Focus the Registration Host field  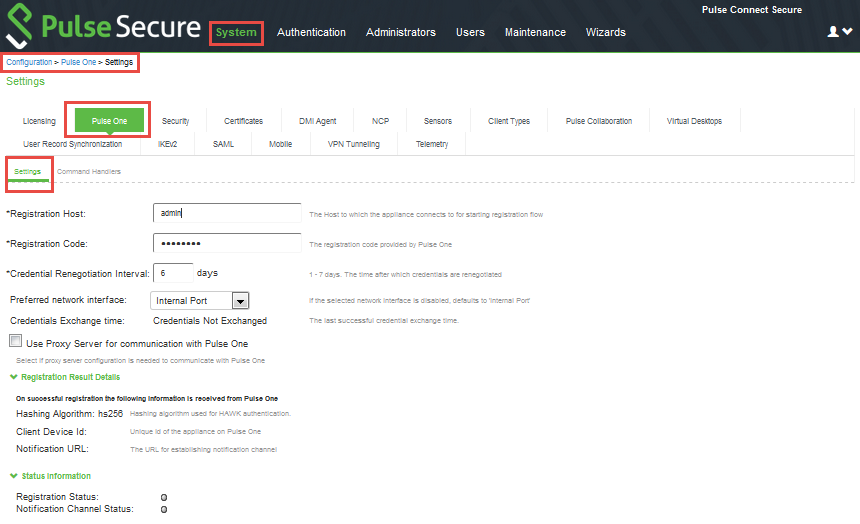tap(227, 213)
